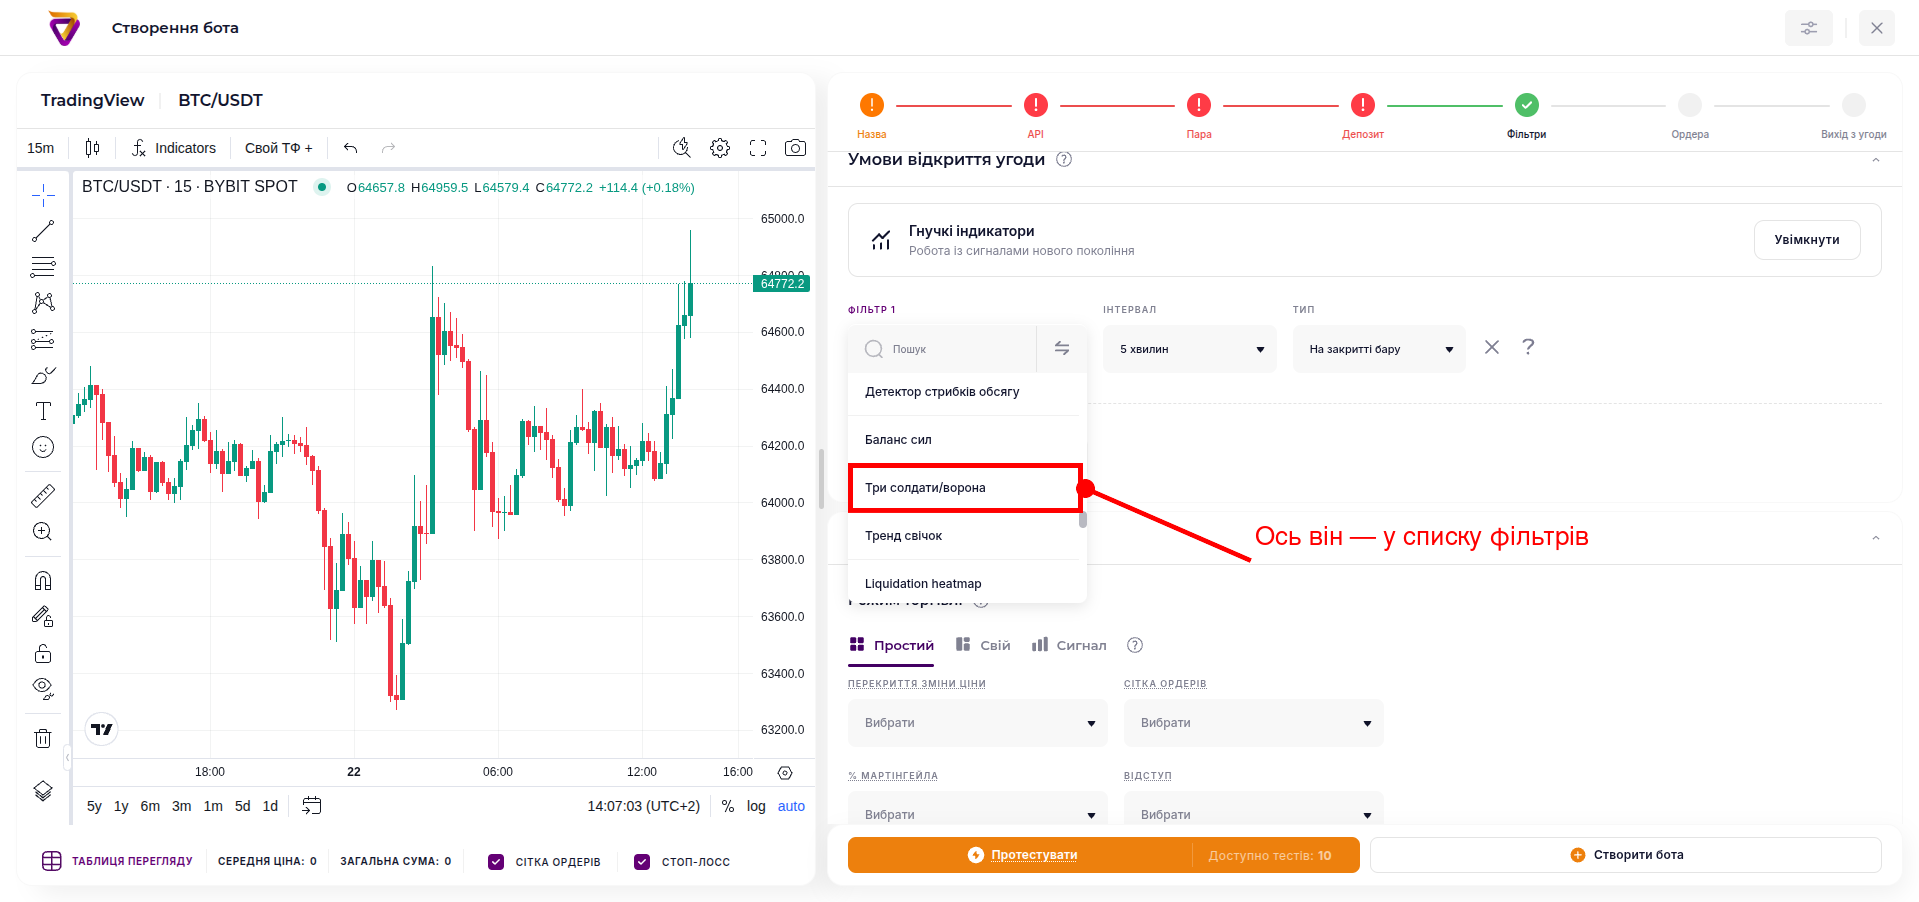
Task: Click the Створити бота button
Action: (x=1626, y=855)
